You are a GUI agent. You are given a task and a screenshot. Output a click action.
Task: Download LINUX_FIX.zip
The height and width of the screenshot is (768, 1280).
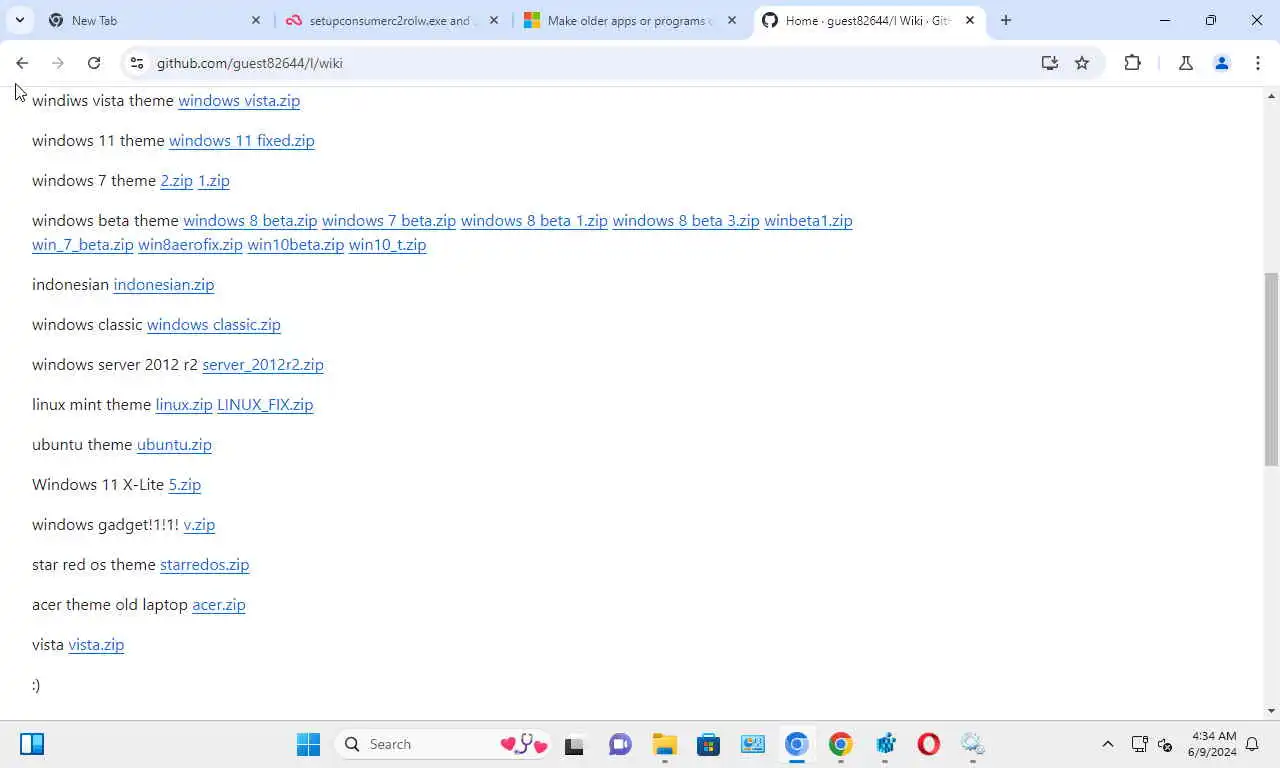(265, 405)
